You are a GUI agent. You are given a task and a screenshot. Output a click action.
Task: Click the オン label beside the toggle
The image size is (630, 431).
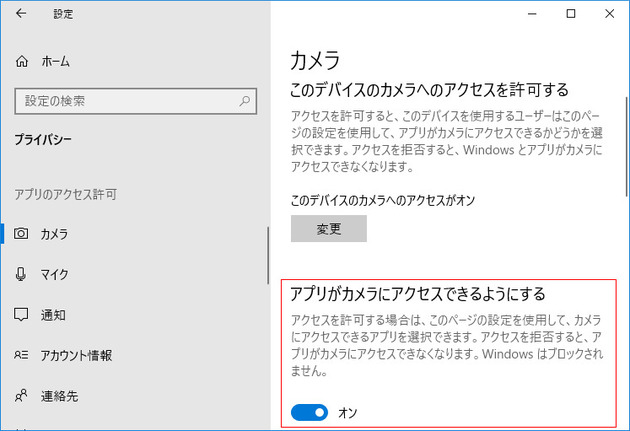[x=348, y=412]
